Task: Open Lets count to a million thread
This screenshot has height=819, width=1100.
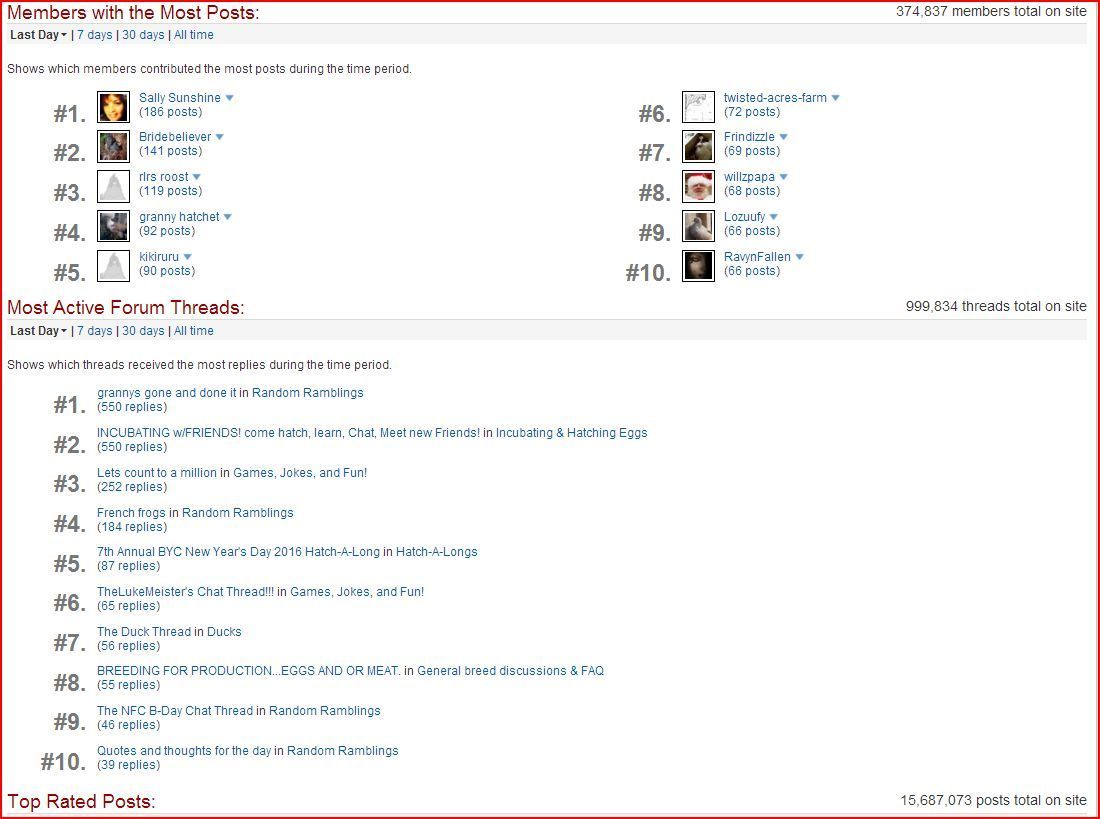Action: pos(157,473)
